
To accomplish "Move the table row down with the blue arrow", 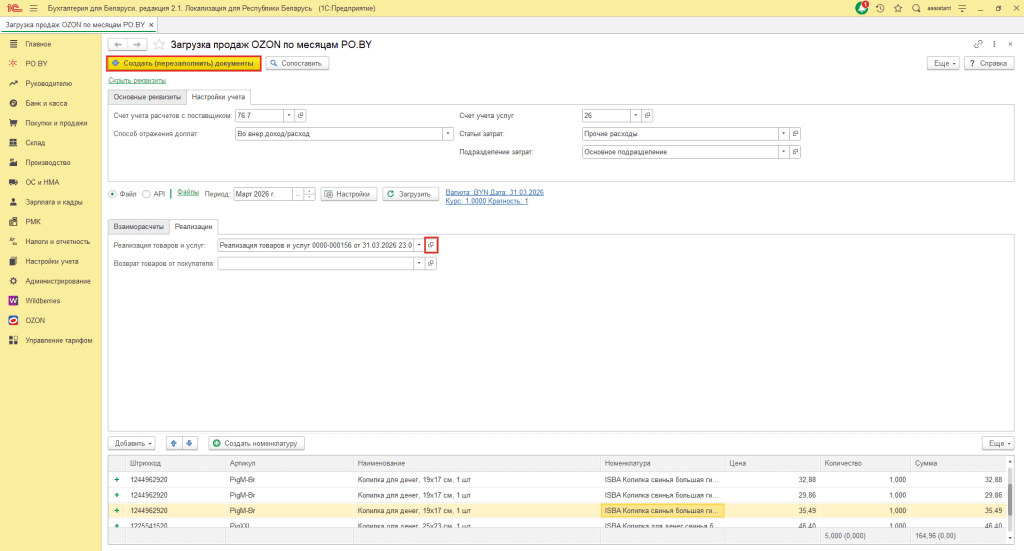I will (189, 443).
